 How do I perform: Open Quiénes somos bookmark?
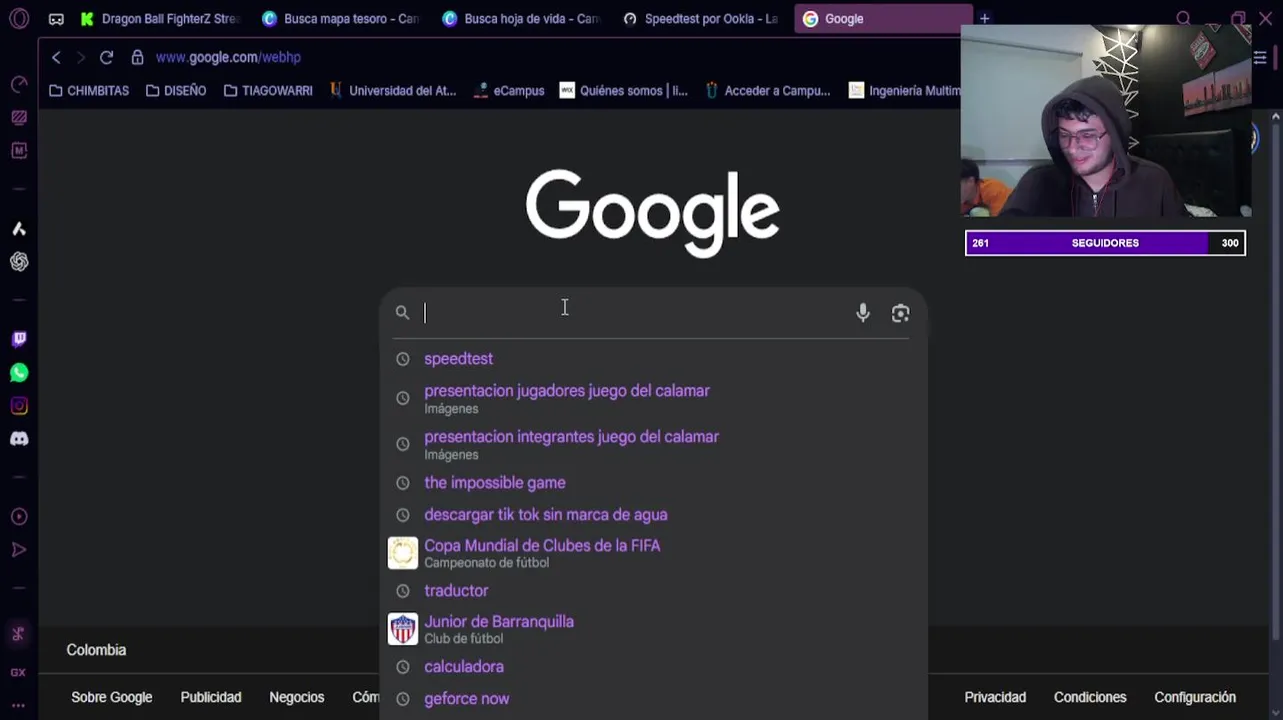(x=624, y=91)
